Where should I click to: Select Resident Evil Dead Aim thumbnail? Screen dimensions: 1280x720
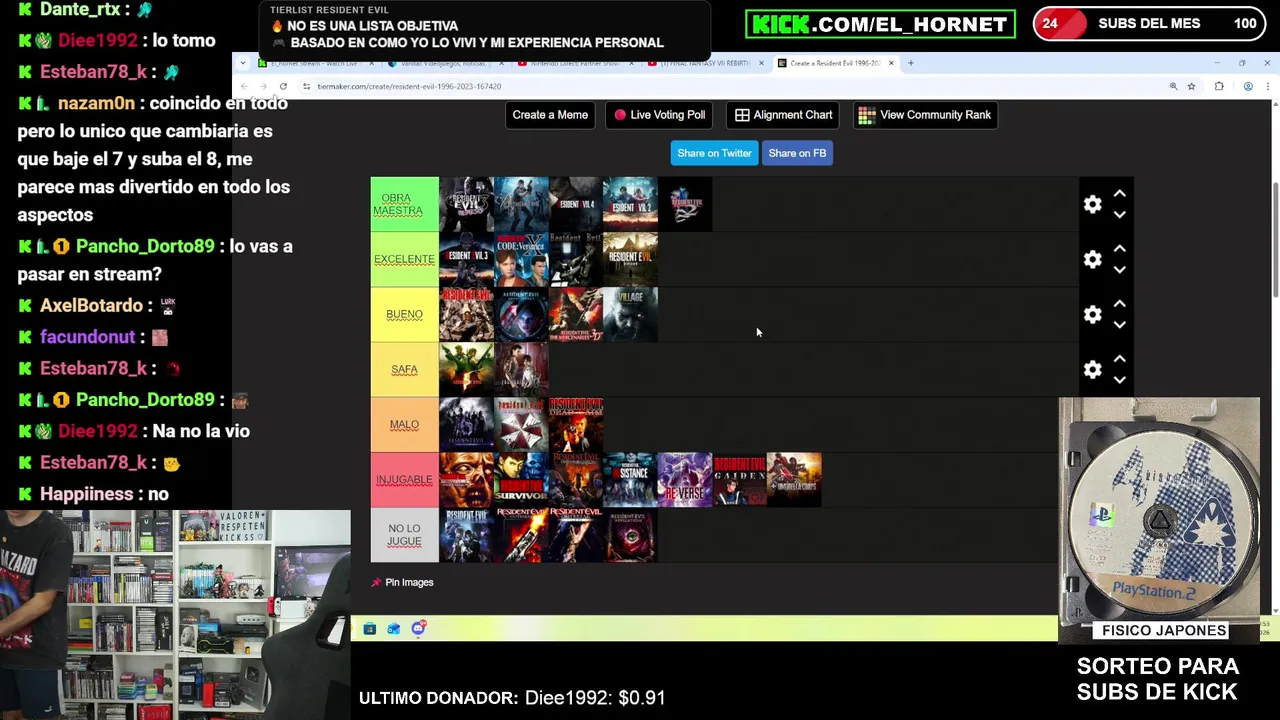tap(576, 424)
